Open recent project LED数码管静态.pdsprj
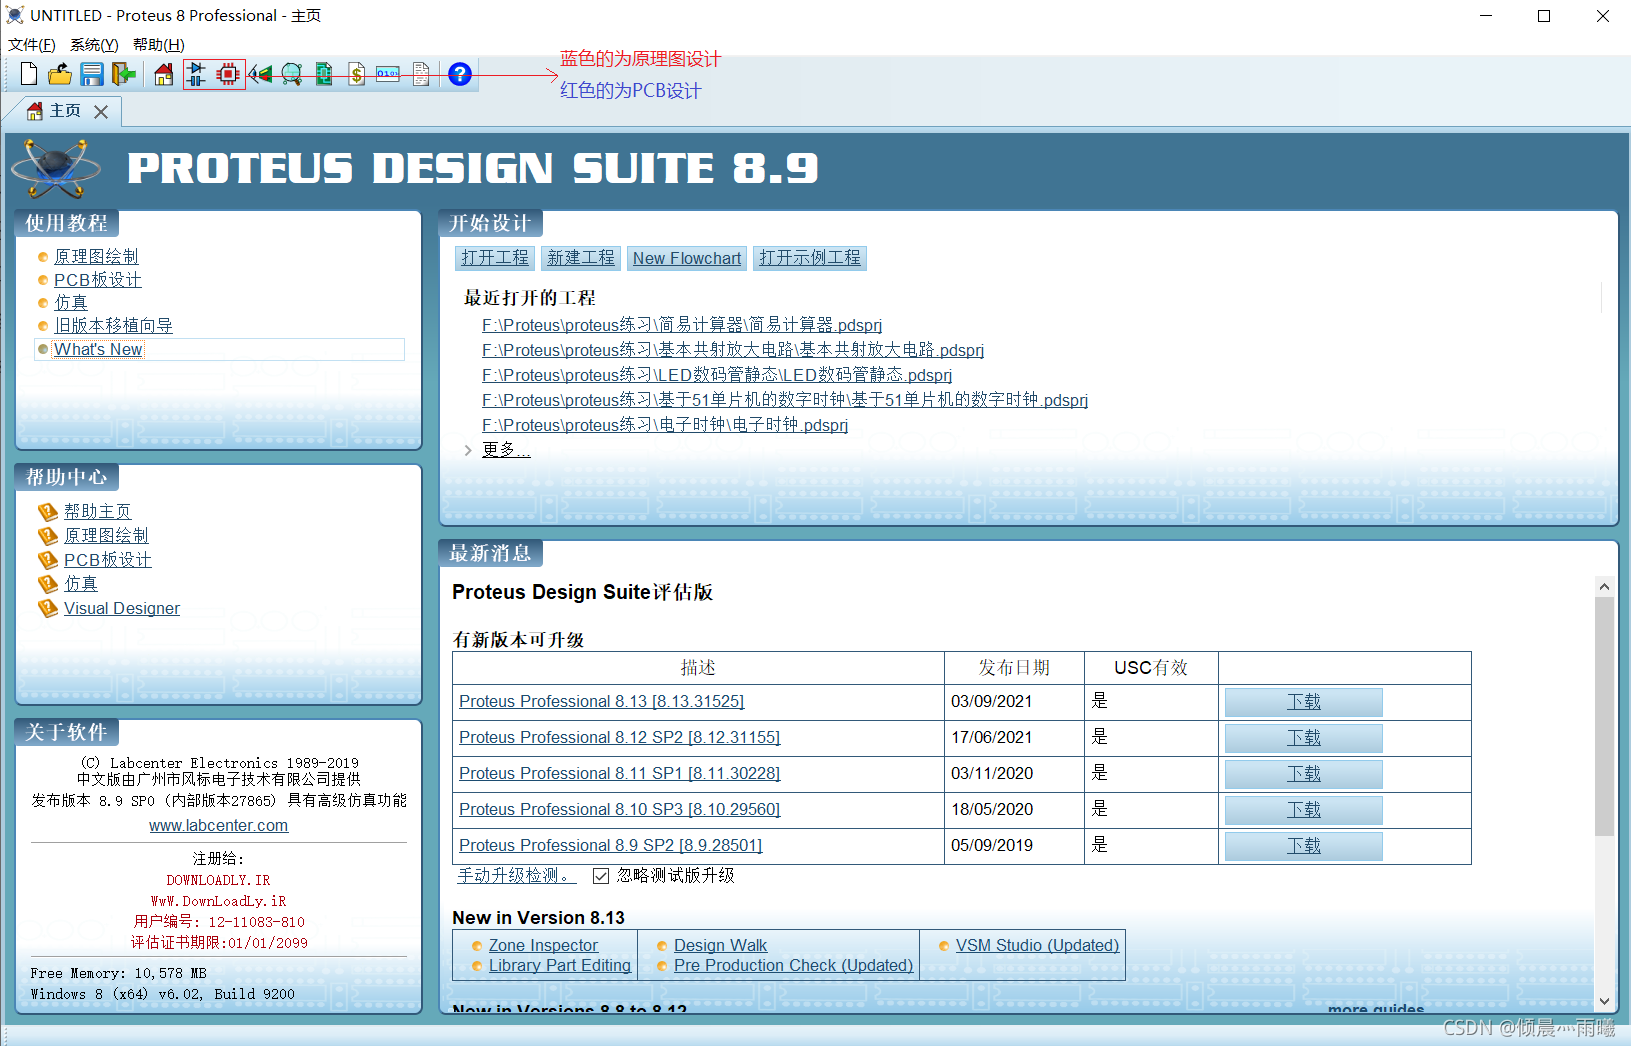Image resolution: width=1631 pixels, height=1046 pixels. click(717, 375)
